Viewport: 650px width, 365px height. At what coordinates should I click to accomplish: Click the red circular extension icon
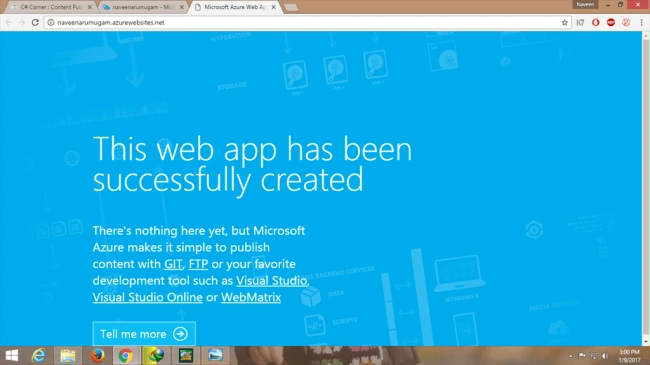pyautogui.click(x=626, y=22)
